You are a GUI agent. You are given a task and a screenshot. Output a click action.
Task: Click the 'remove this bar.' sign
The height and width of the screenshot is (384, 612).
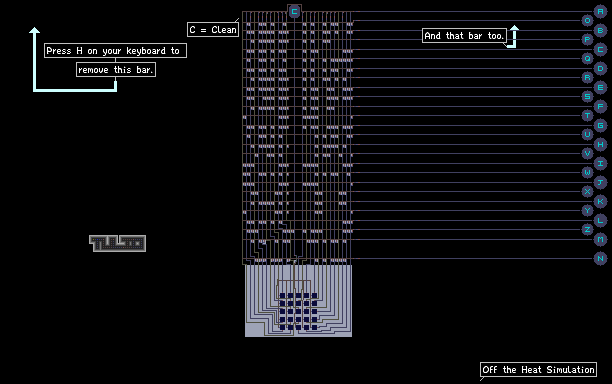pos(116,70)
